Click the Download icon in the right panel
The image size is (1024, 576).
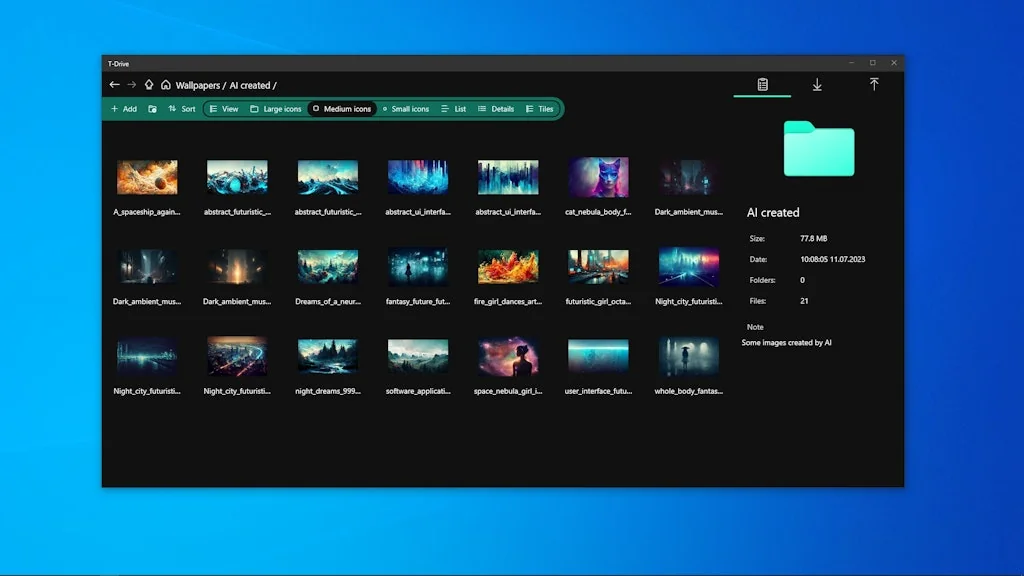coord(817,86)
